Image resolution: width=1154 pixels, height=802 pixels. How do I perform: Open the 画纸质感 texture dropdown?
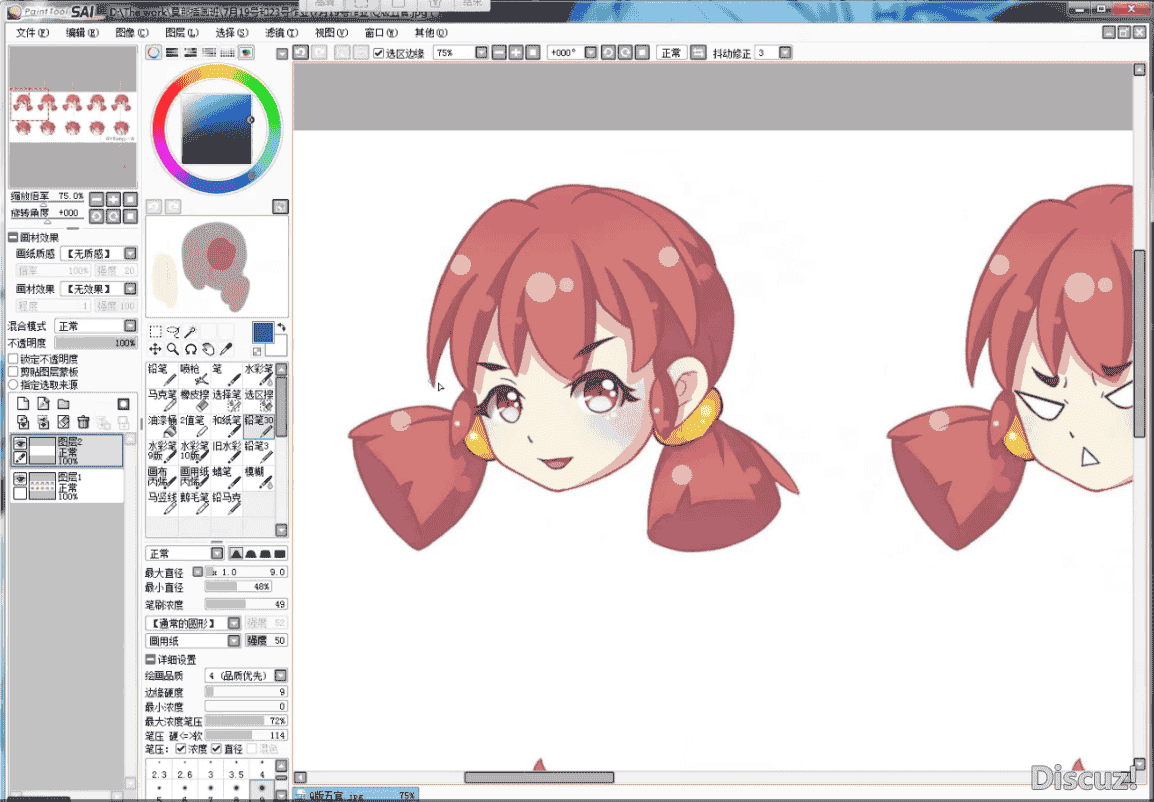99,253
